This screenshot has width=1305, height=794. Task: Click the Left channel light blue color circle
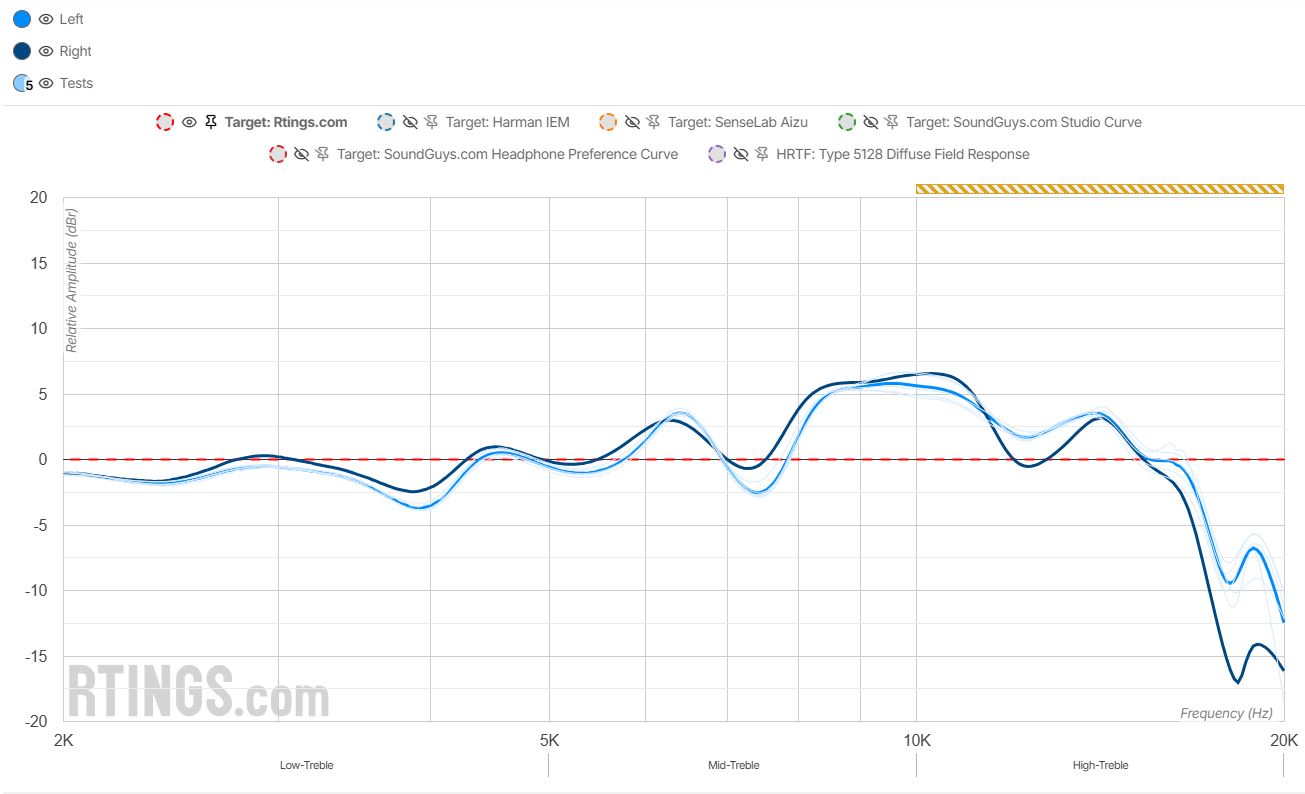(22, 19)
